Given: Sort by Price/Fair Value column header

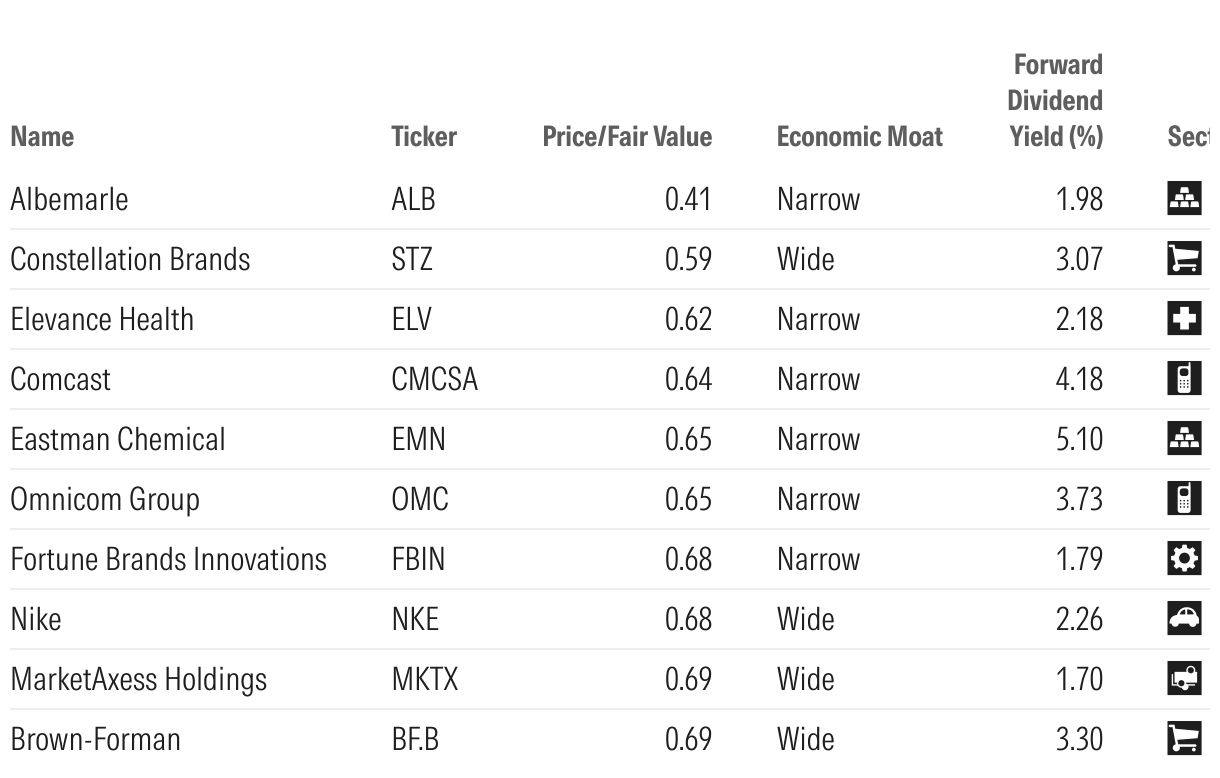Looking at the screenshot, I should (x=627, y=137).
